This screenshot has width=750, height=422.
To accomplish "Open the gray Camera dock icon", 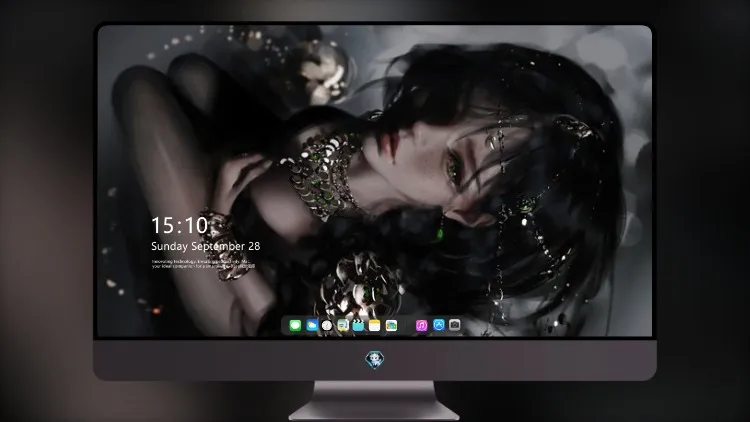I will click(x=454, y=325).
